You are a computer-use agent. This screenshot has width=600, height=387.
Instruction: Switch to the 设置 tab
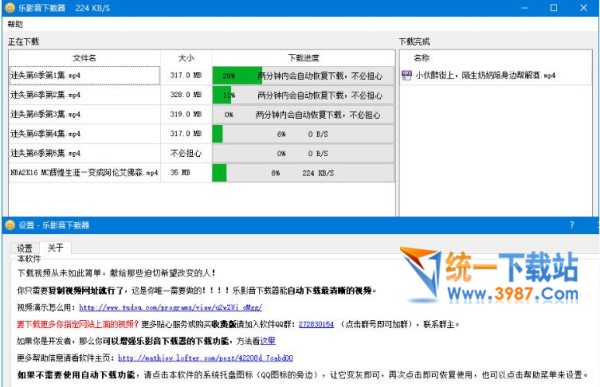[25, 248]
